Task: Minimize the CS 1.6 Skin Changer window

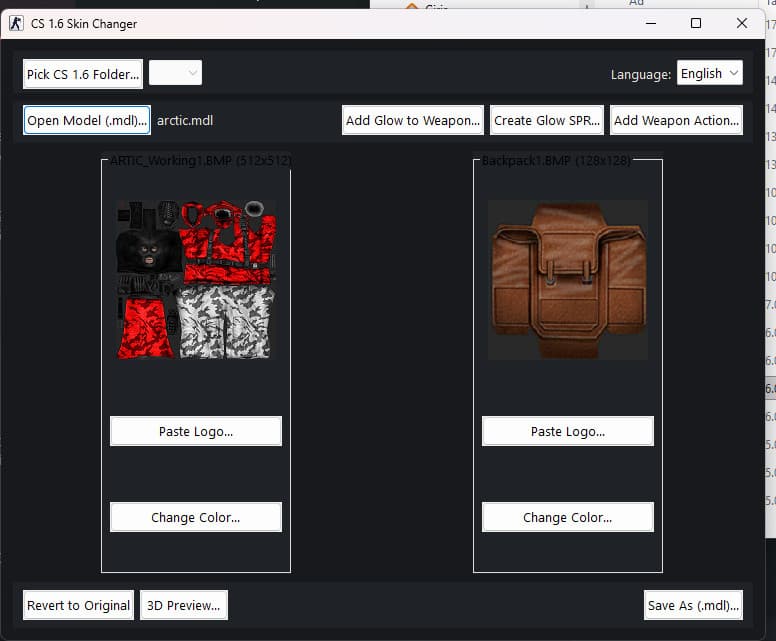Action: pos(651,23)
